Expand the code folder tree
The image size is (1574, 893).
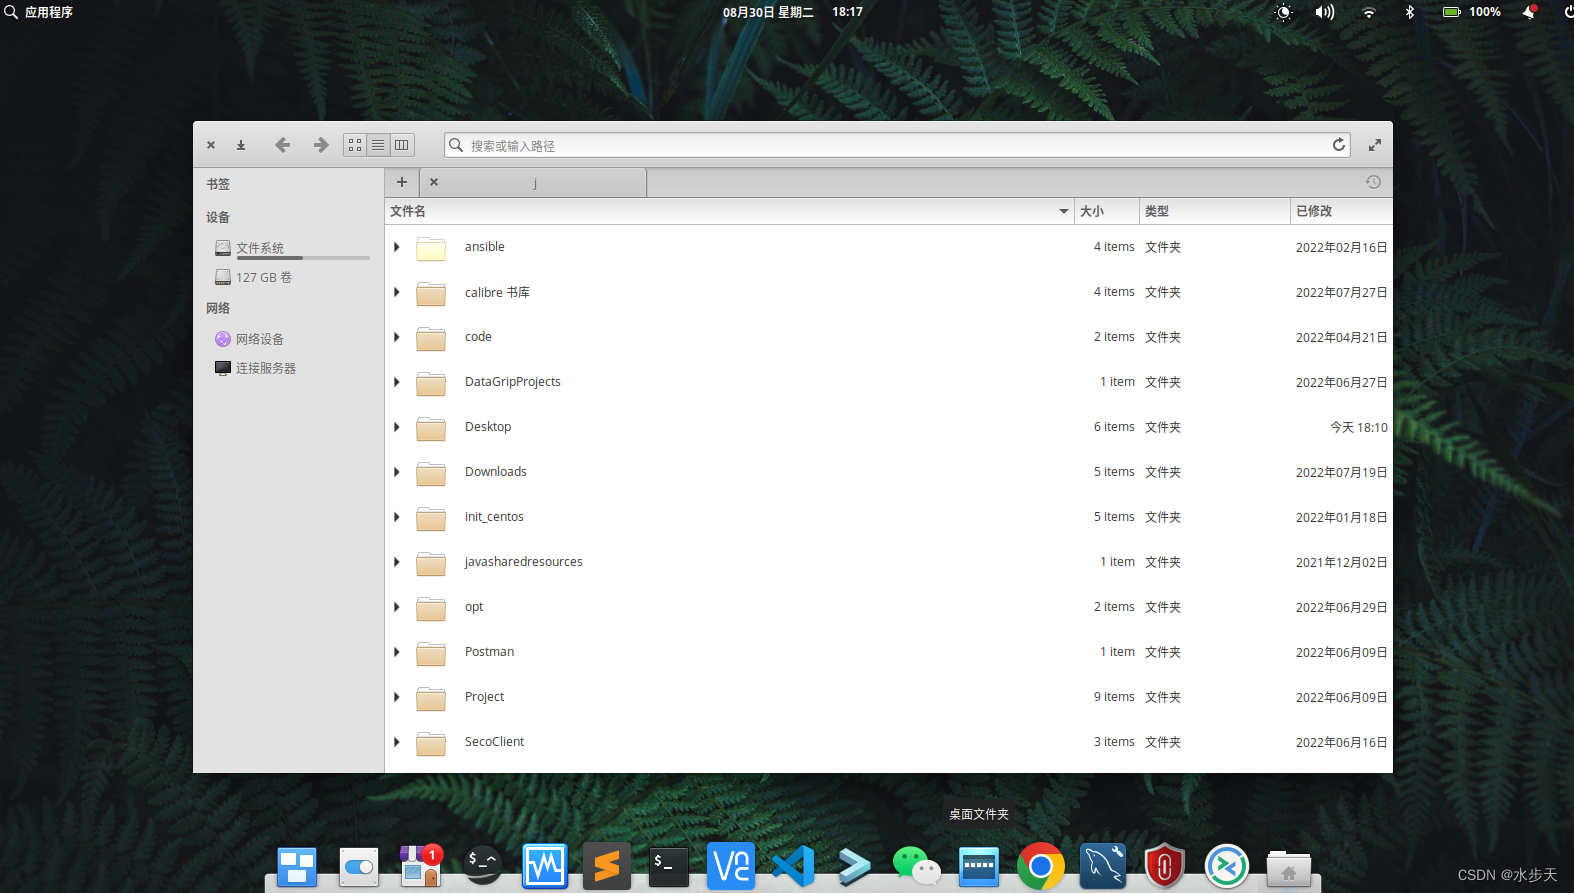(397, 337)
